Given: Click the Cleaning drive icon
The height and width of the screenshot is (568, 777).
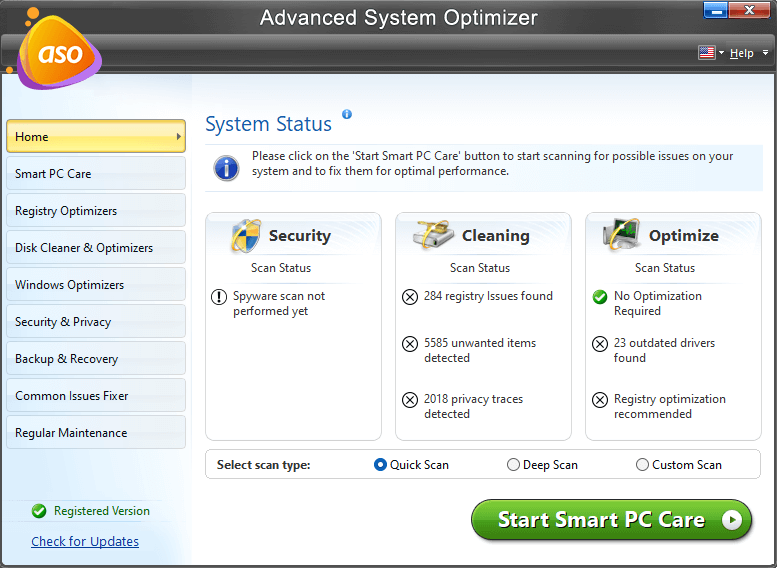Looking at the screenshot, I should (x=434, y=234).
